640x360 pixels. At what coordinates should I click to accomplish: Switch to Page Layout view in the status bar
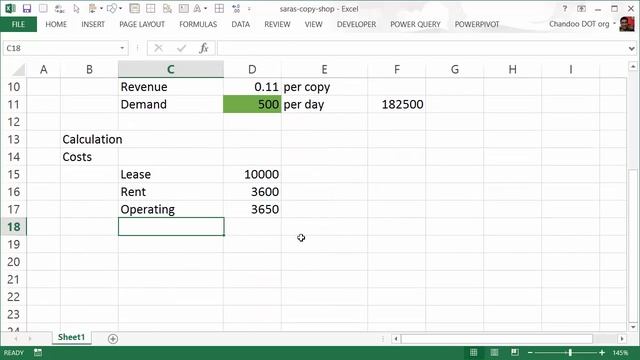(494, 352)
